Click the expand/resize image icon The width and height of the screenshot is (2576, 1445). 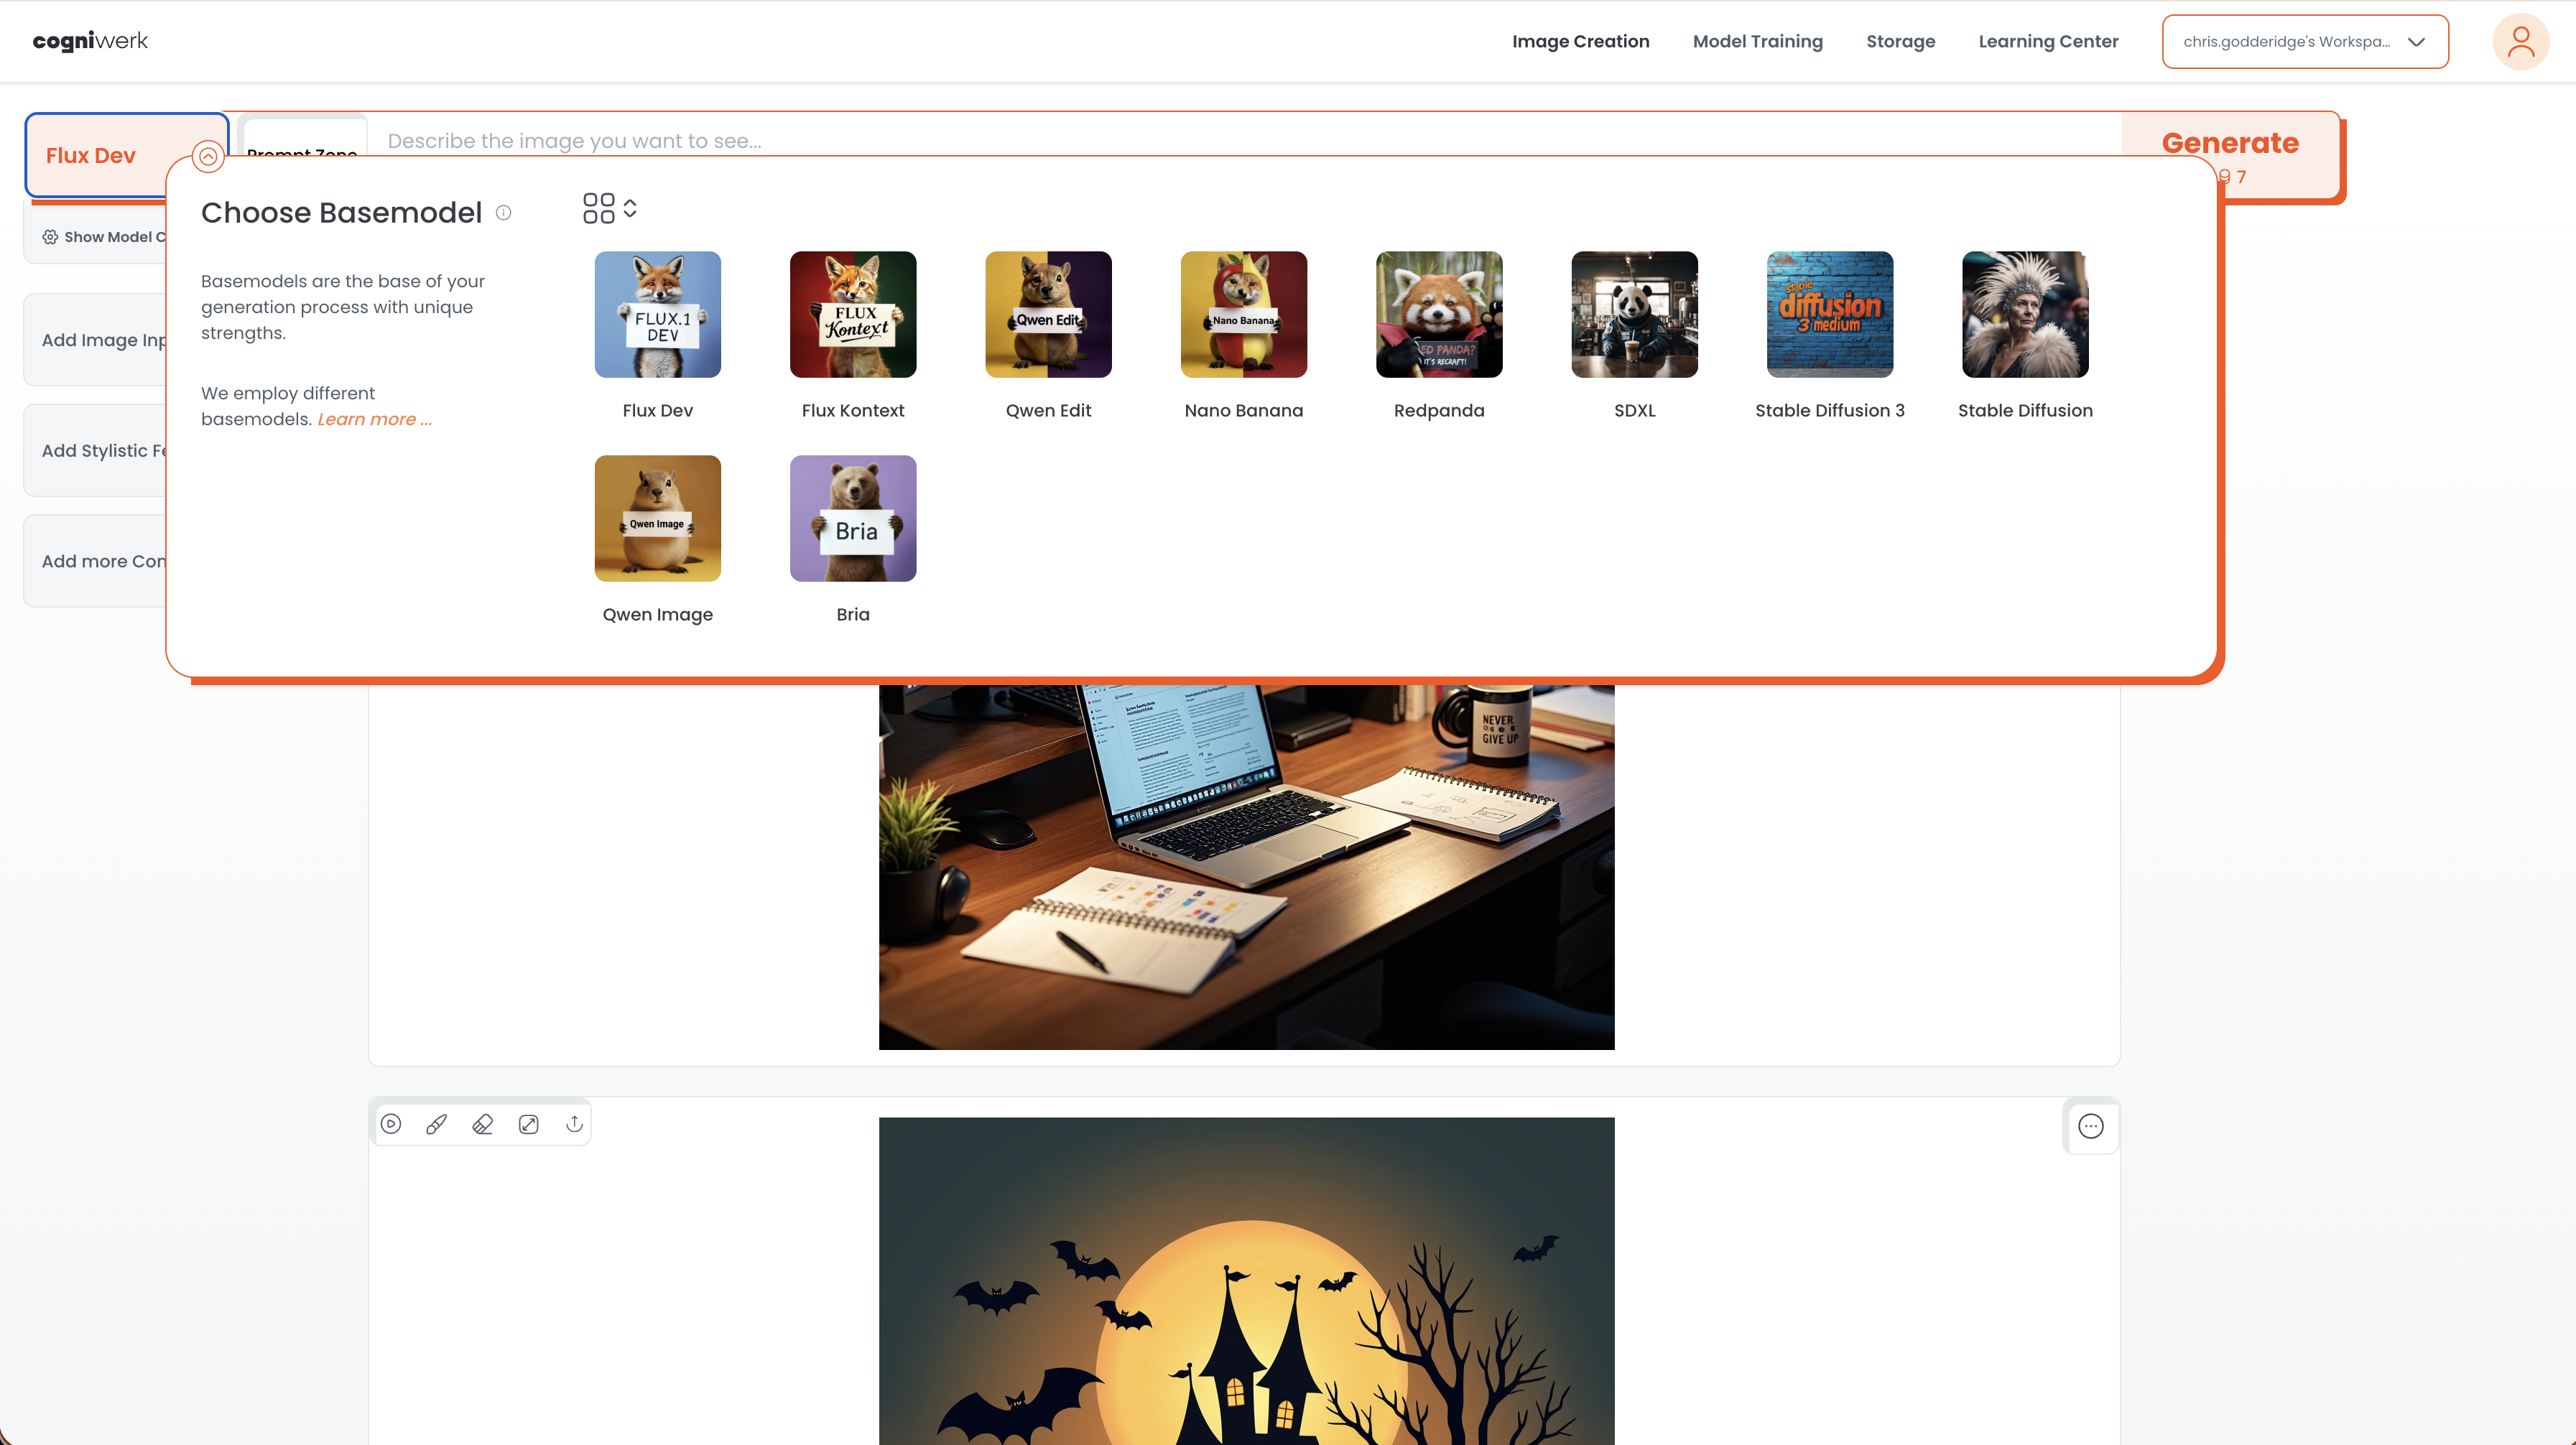click(529, 1124)
